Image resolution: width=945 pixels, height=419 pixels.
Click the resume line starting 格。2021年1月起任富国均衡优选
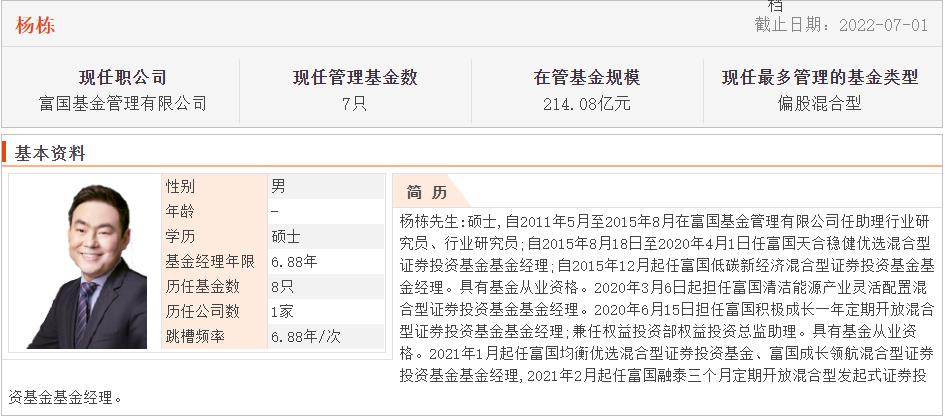click(x=667, y=353)
